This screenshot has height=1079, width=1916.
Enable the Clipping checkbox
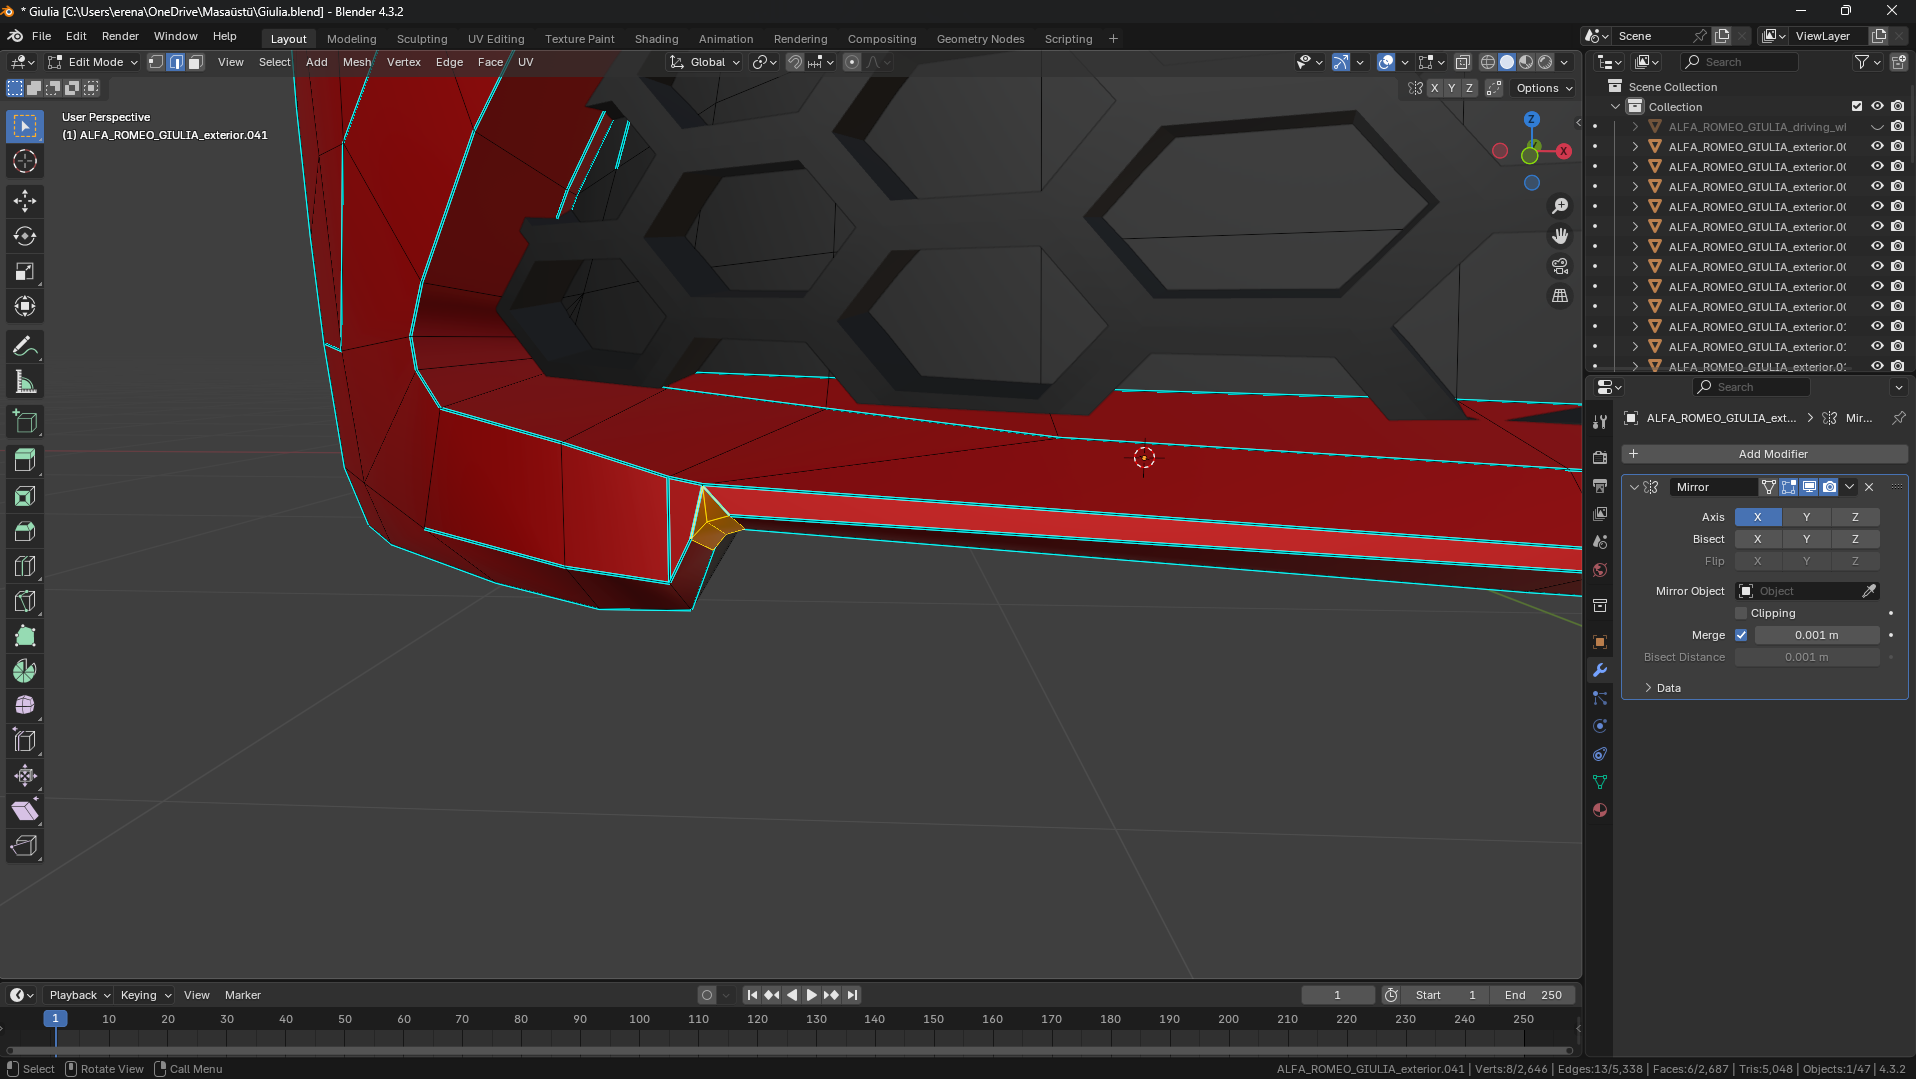point(1741,613)
